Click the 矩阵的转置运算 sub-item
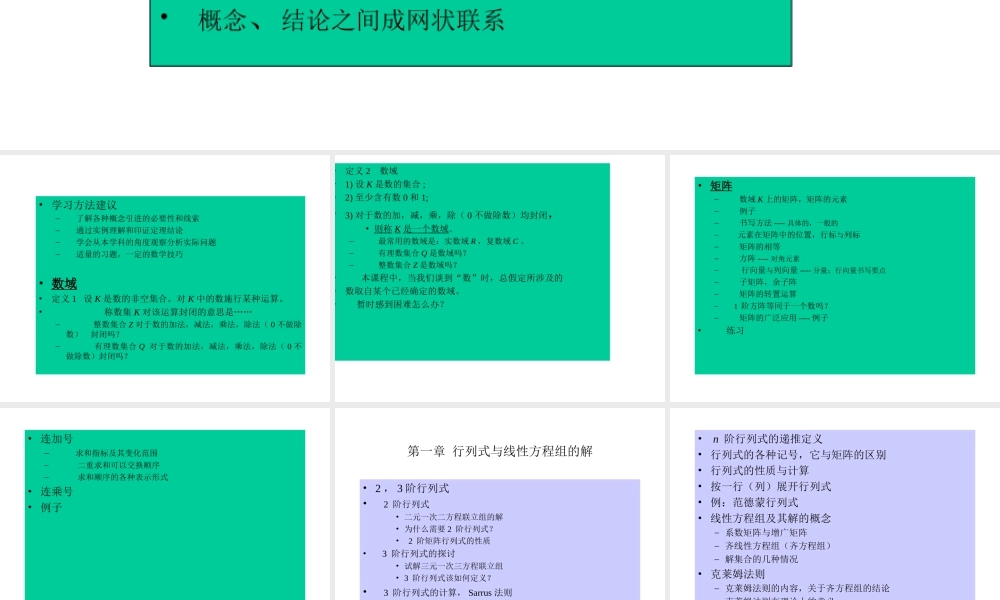The width and height of the screenshot is (1000, 600). [768, 293]
